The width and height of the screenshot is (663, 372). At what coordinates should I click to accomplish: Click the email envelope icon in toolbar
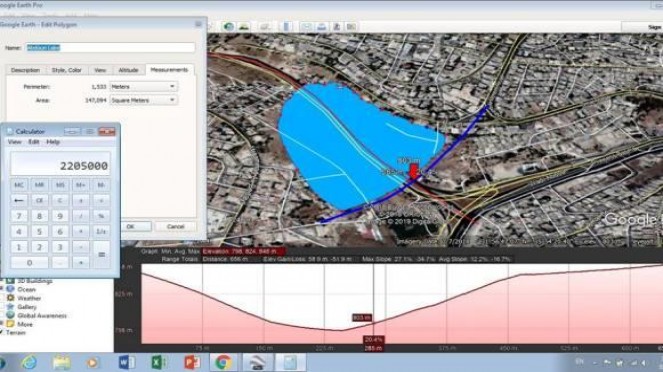[x=307, y=27]
